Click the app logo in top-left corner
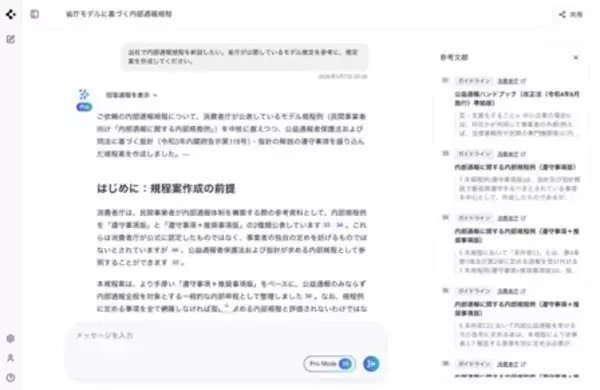 coord(11,14)
